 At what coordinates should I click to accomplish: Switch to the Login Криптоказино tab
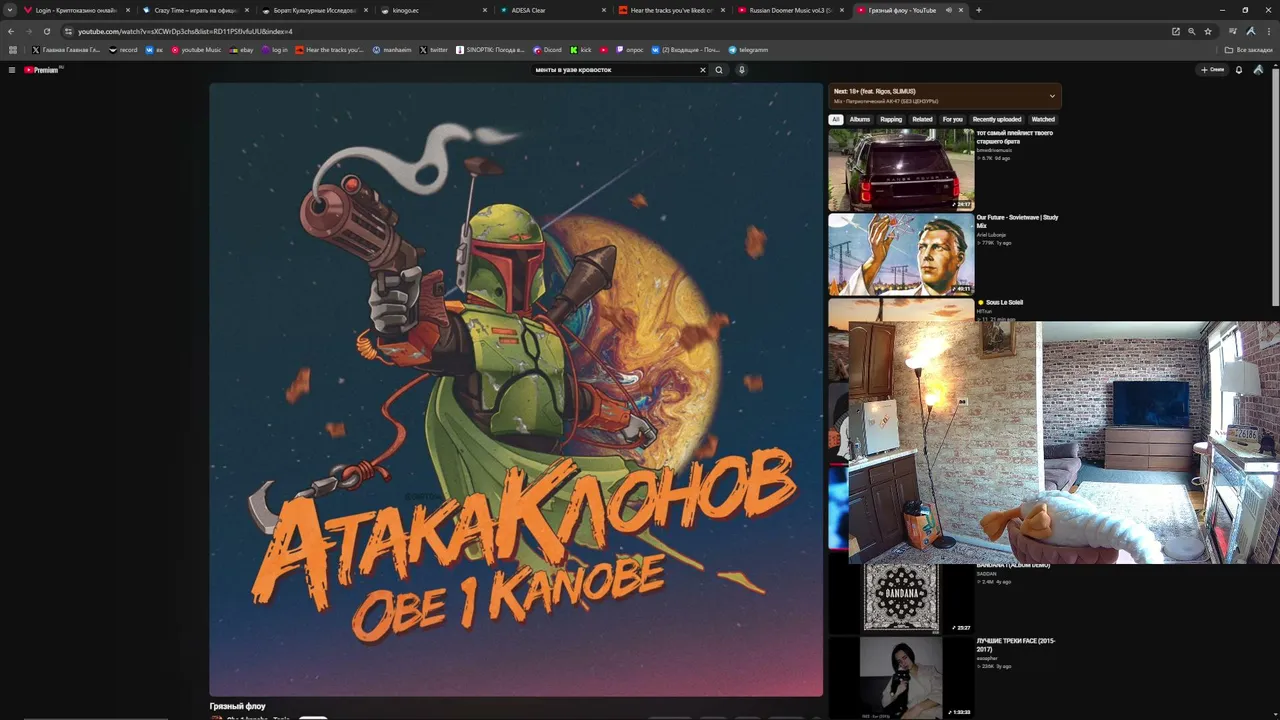[76, 10]
